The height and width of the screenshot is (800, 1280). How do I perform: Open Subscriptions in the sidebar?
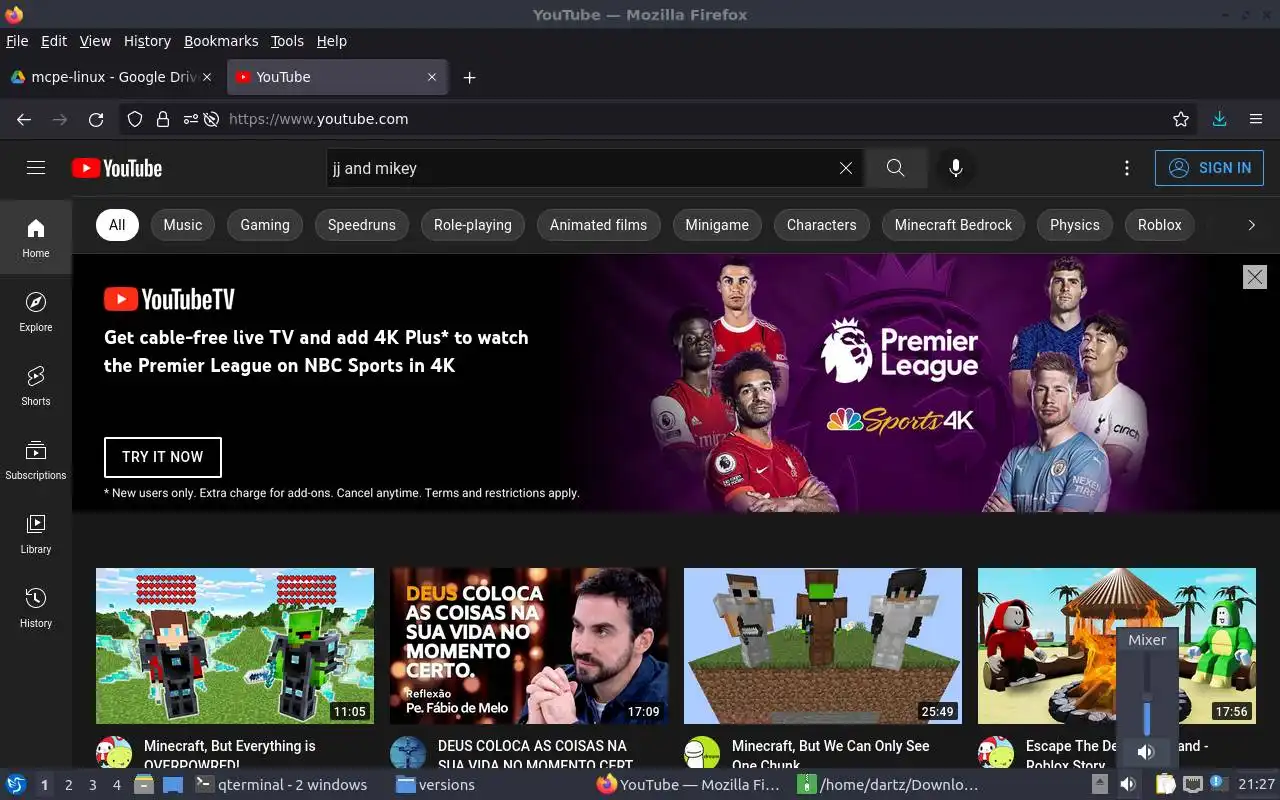(36, 459)
